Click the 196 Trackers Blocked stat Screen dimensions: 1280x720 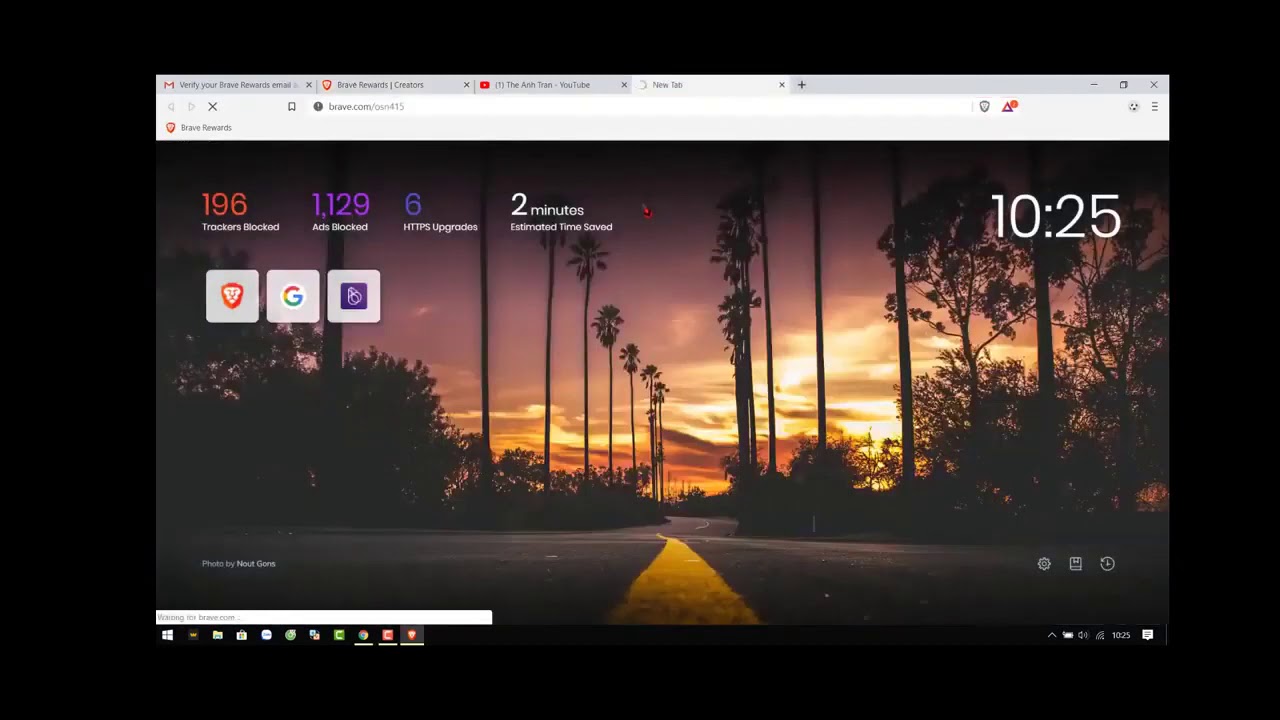(x=240, y=212)
